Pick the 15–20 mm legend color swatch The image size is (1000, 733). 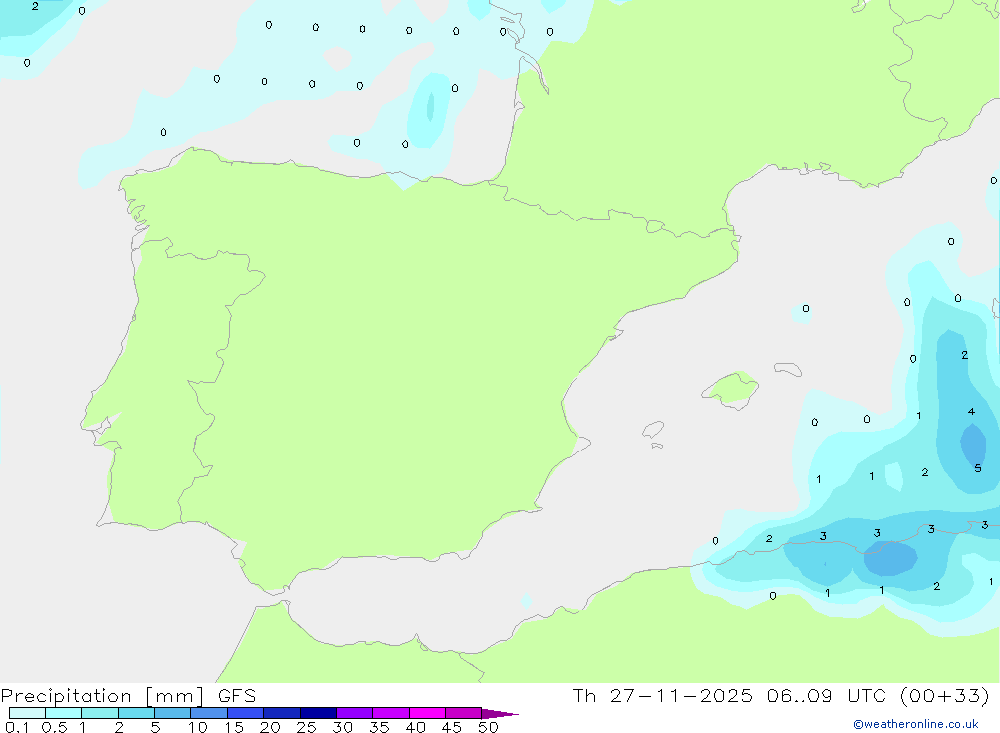coord(246,713)
